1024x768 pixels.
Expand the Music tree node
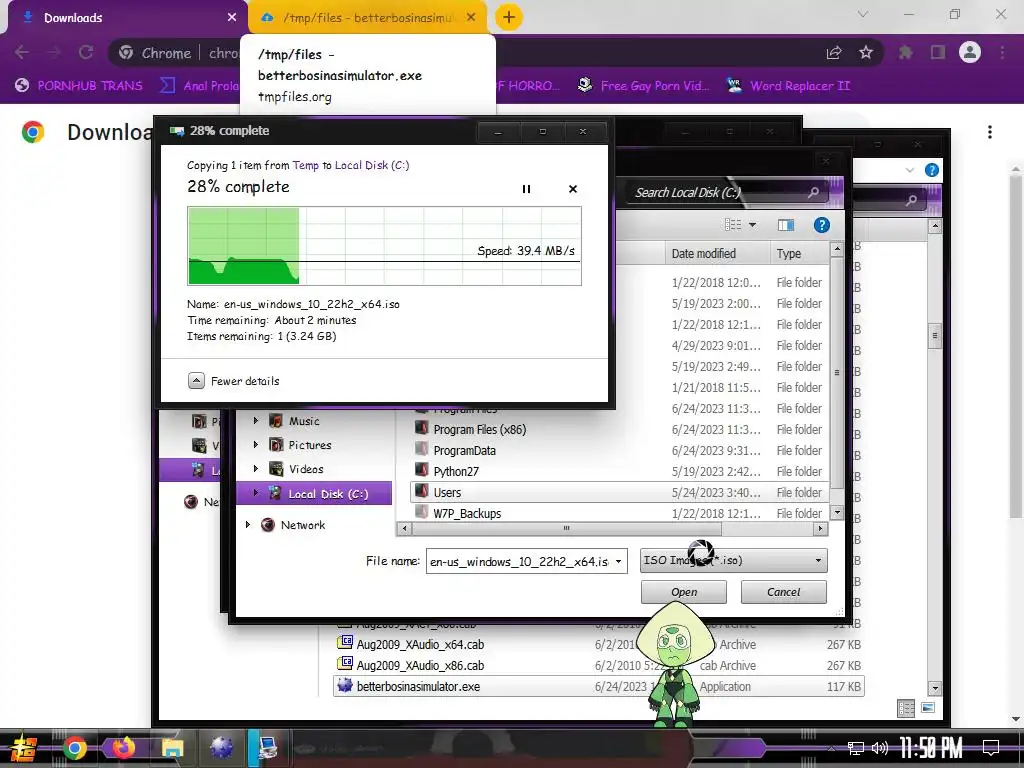pos(256,421)
